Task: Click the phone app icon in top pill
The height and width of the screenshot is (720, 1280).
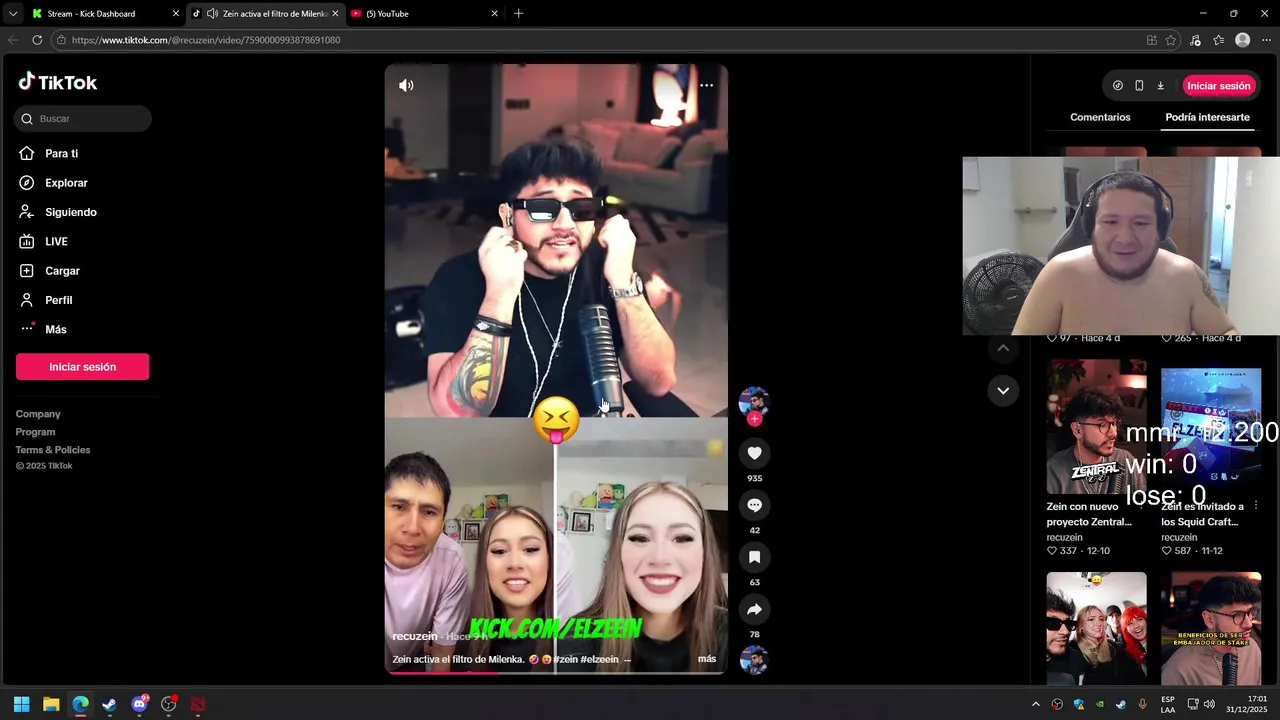Action: point(1139,86)
